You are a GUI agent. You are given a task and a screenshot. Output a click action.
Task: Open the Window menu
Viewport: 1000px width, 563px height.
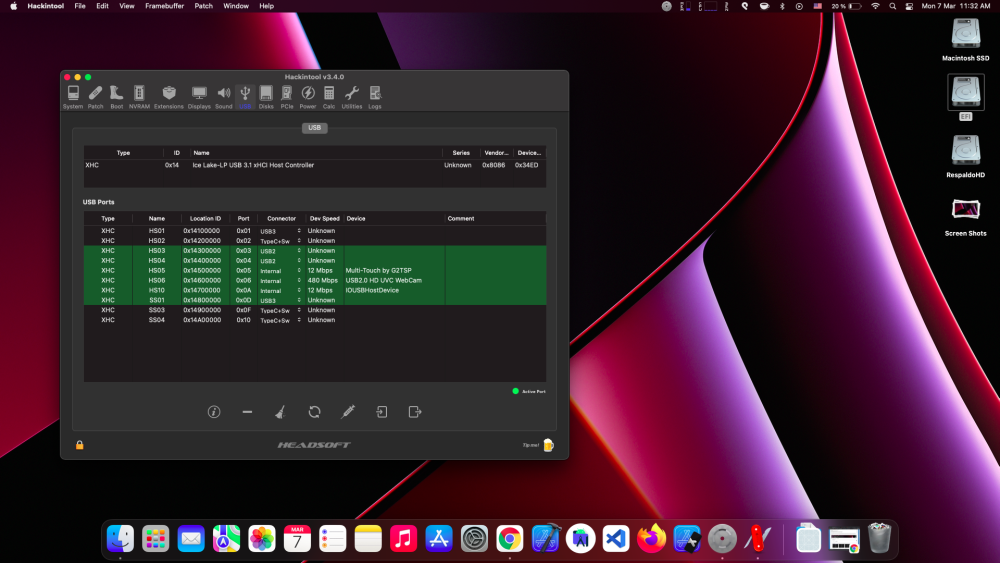coord(236,6)
